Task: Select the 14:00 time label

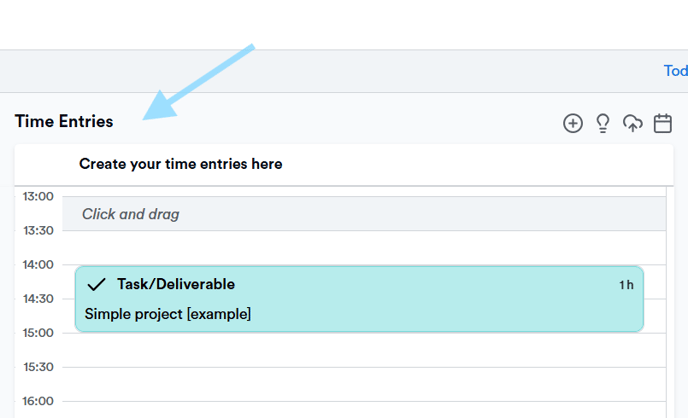Action: tap(38, 264)
